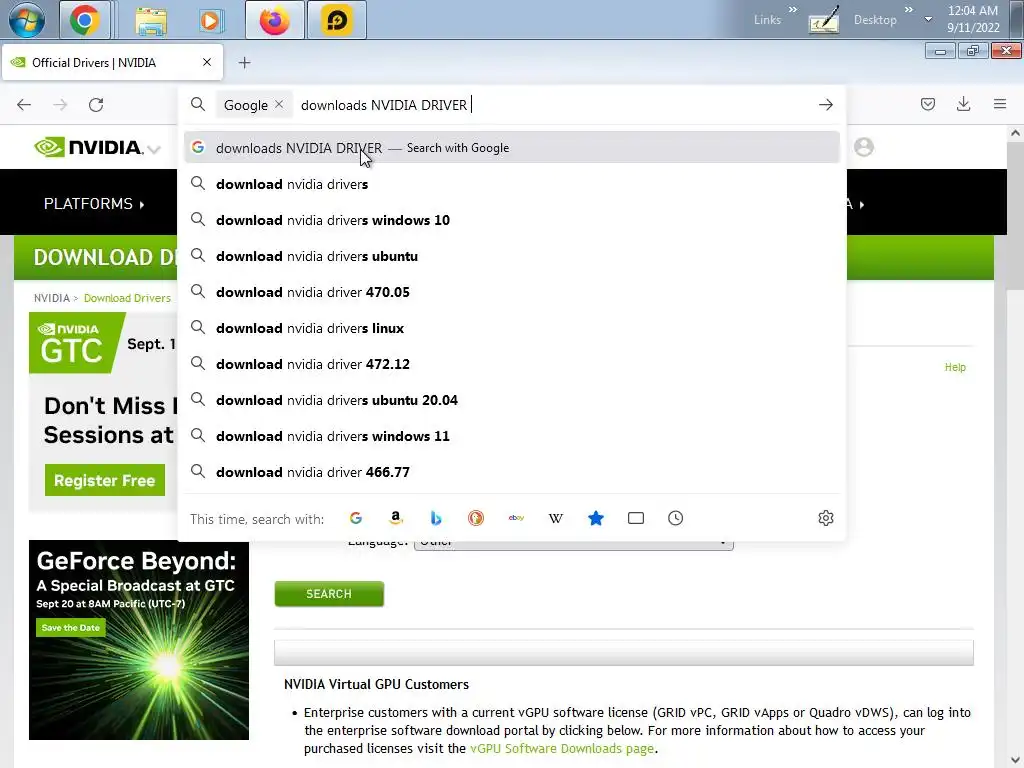The width and height of the screenshot is (1024, 768).
Task: Pick suggestion 'download nvidia driver 466.77'
Action: 511,472
